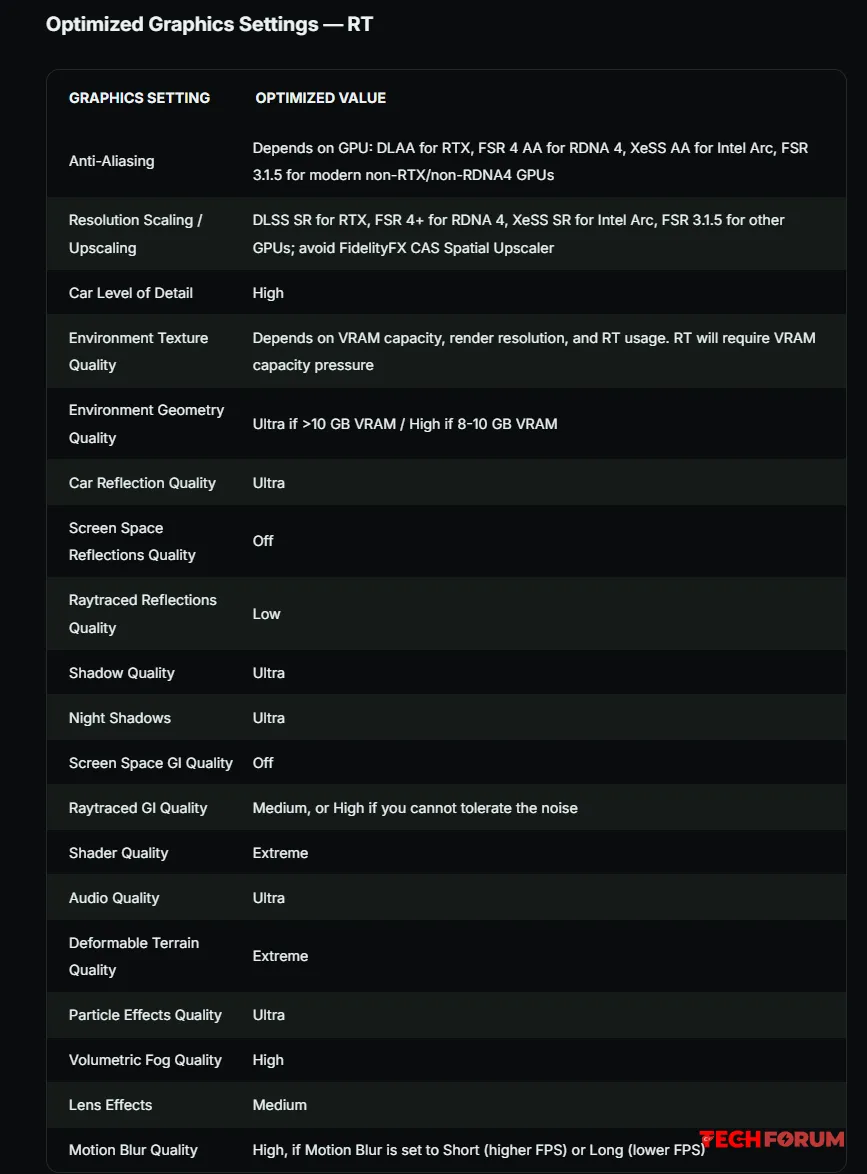Click the Night Shadows label
The height and width of the screenshot is (1174, 867).
coord(120,718)
